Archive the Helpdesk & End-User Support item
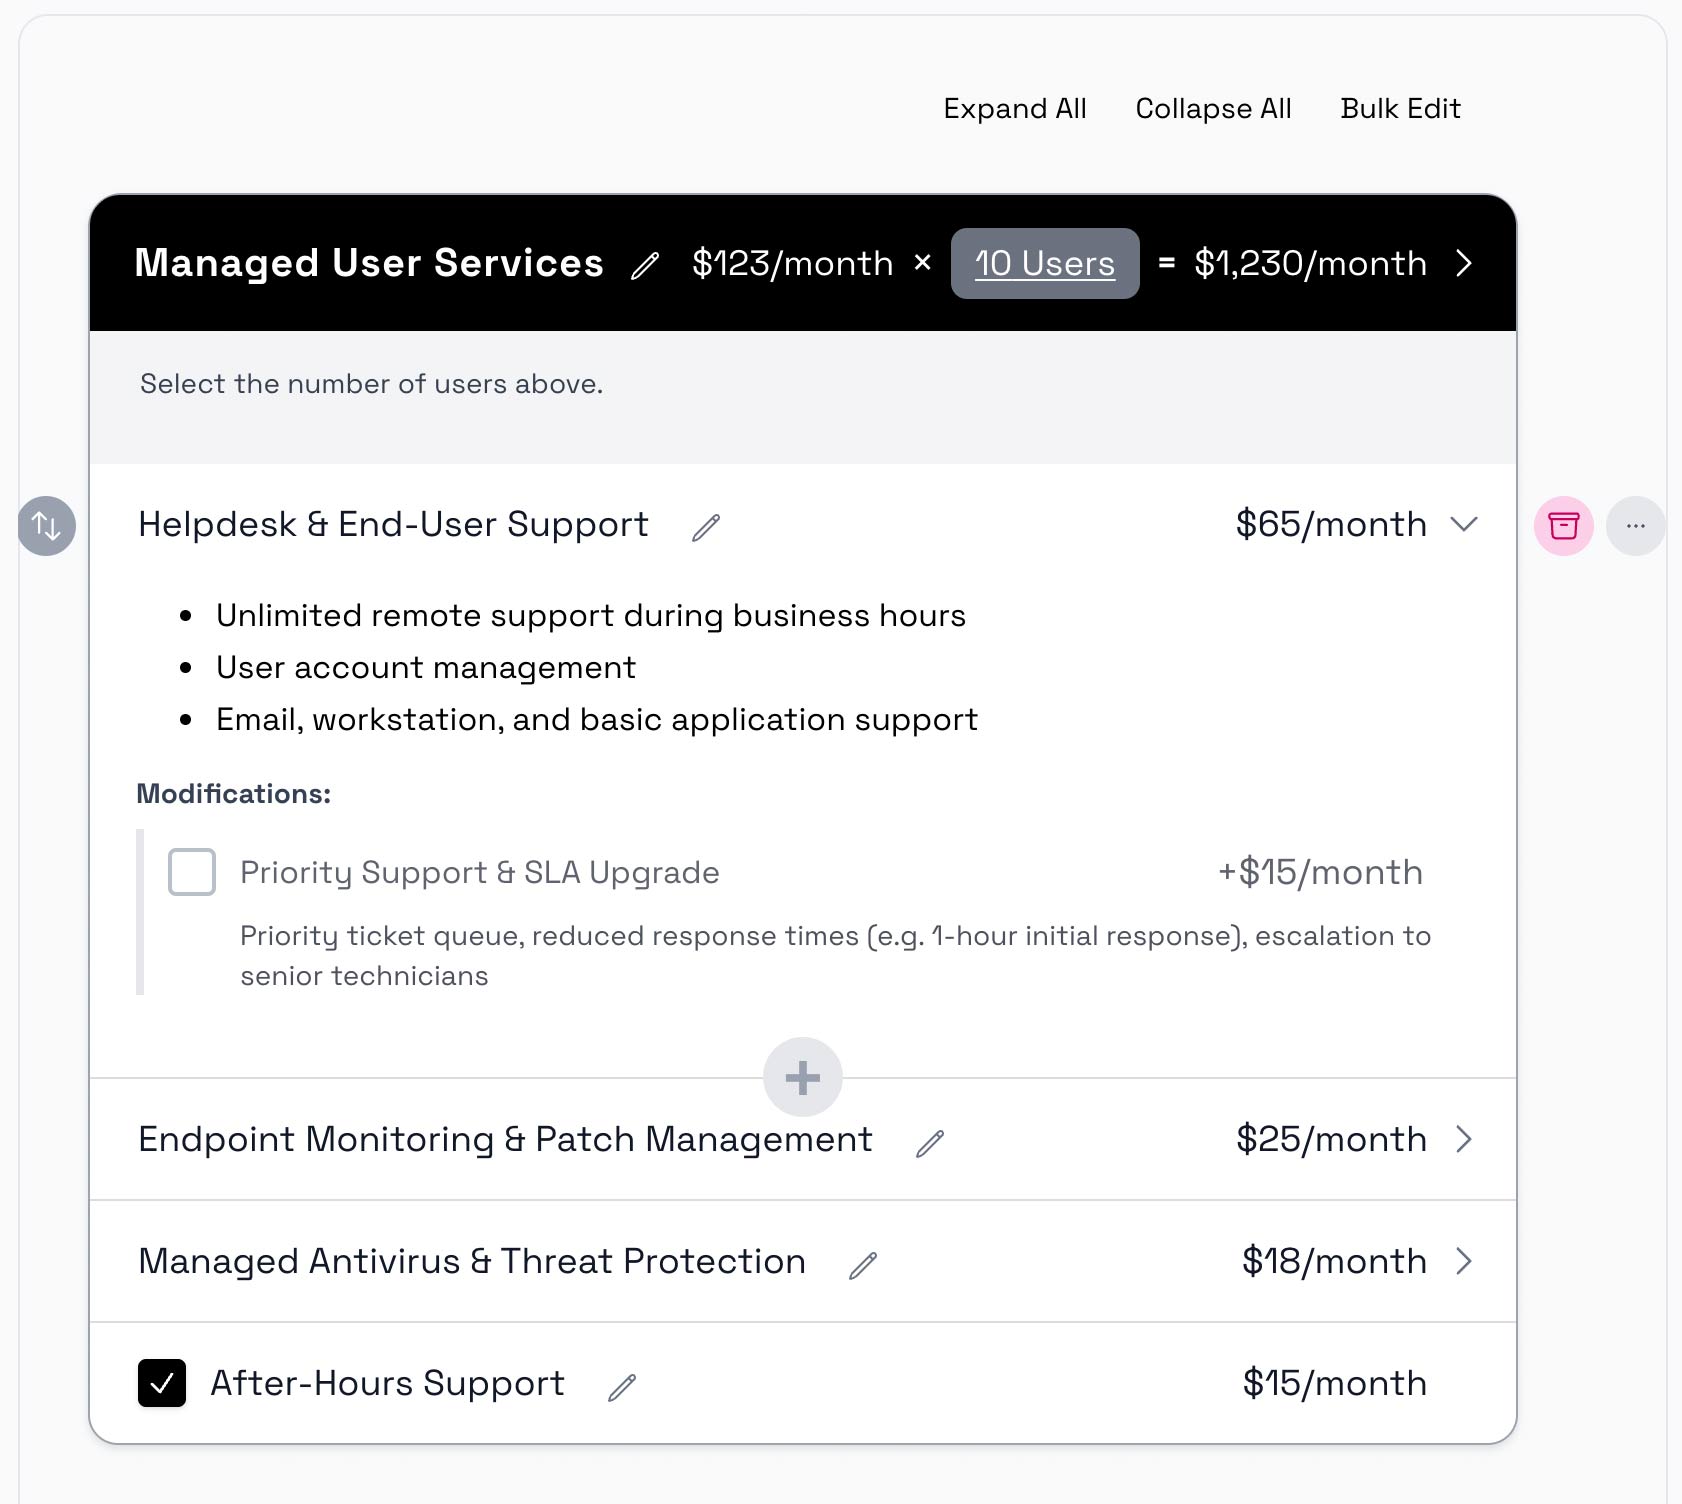 point(1564,525)
